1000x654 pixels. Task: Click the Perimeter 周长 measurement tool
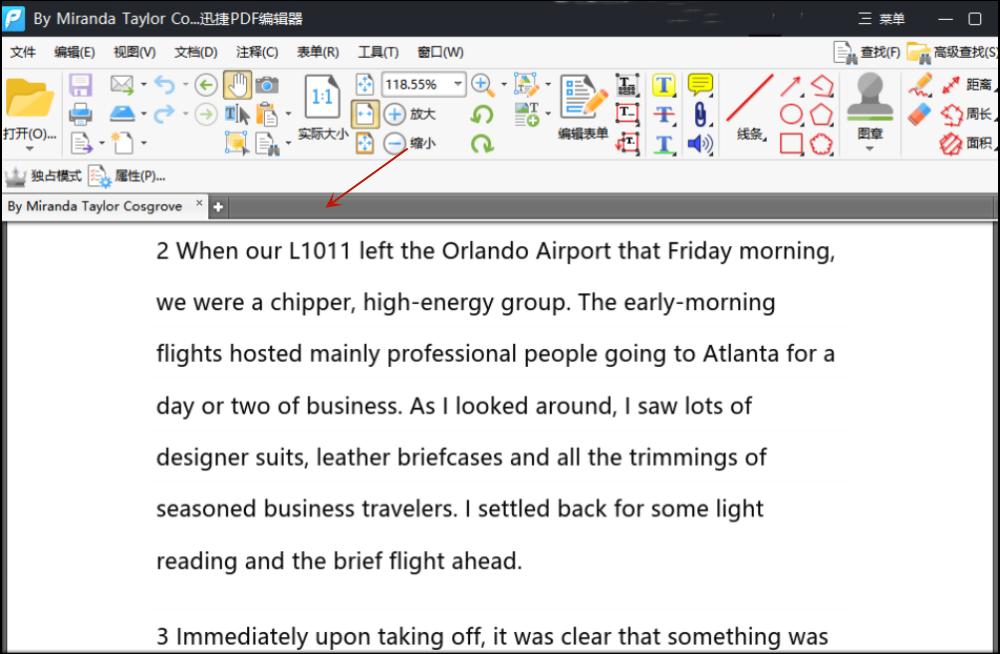click(x=967, y=114)
